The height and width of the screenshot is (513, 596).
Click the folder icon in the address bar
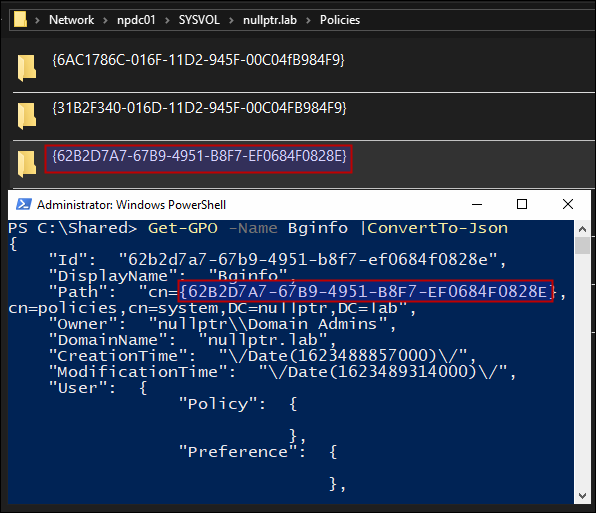coord(20,19)
